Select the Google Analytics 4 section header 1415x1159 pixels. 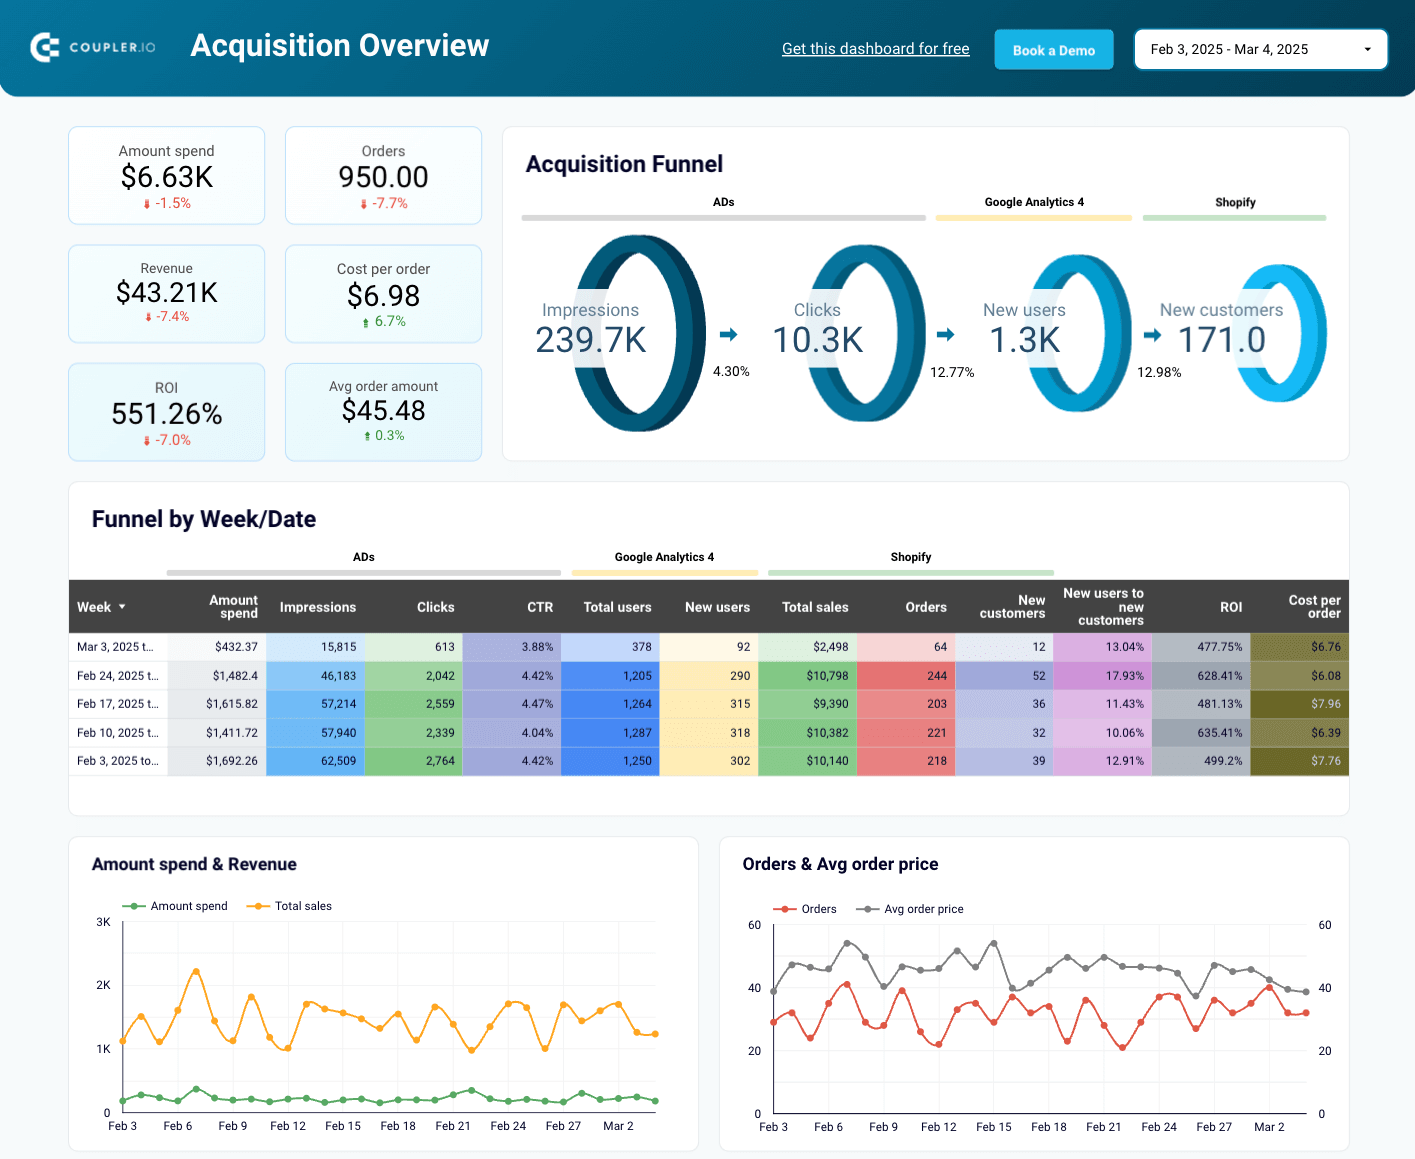(1034, 202)
